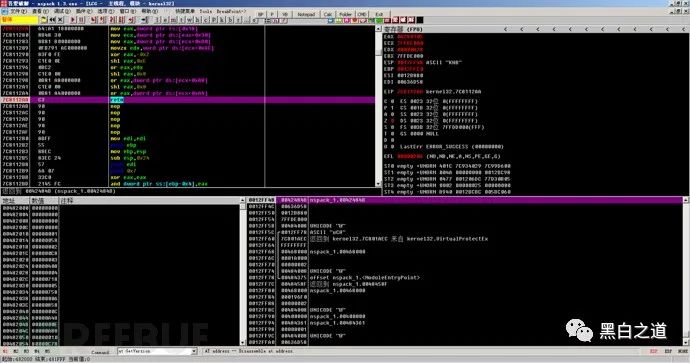Open the 帮助(H) menu

(x=150, y=11)
